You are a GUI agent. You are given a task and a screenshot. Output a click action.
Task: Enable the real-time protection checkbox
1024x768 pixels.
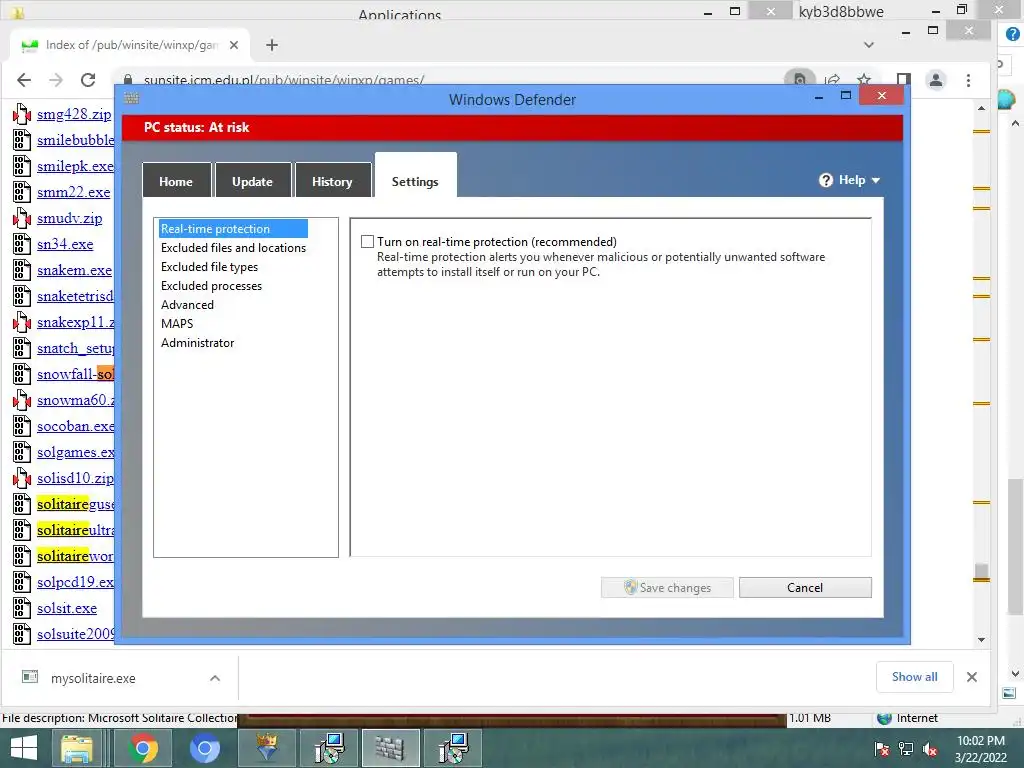tap(368, 242)
